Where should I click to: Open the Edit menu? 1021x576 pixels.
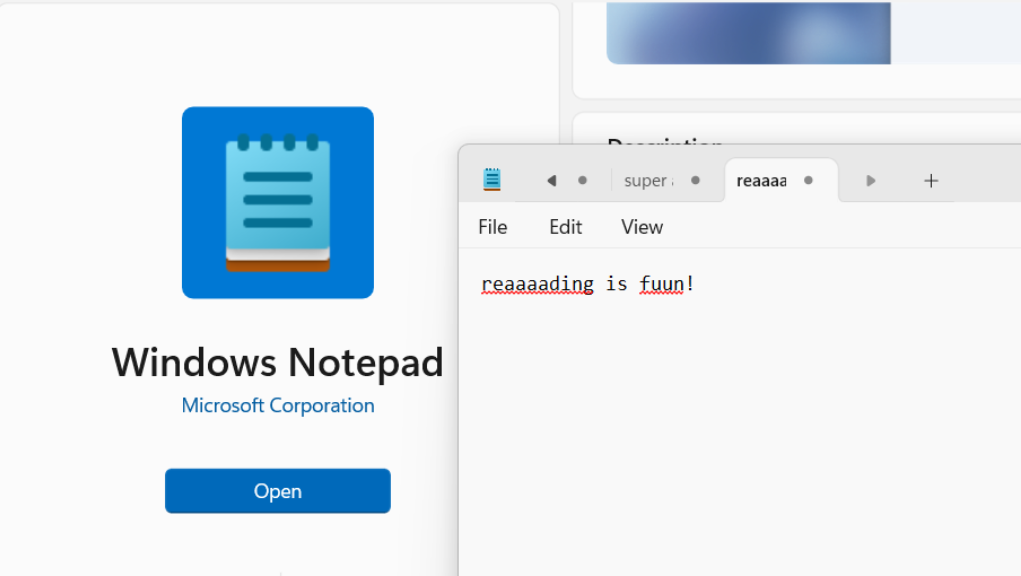pyautogui.click(x=565, y=227)
